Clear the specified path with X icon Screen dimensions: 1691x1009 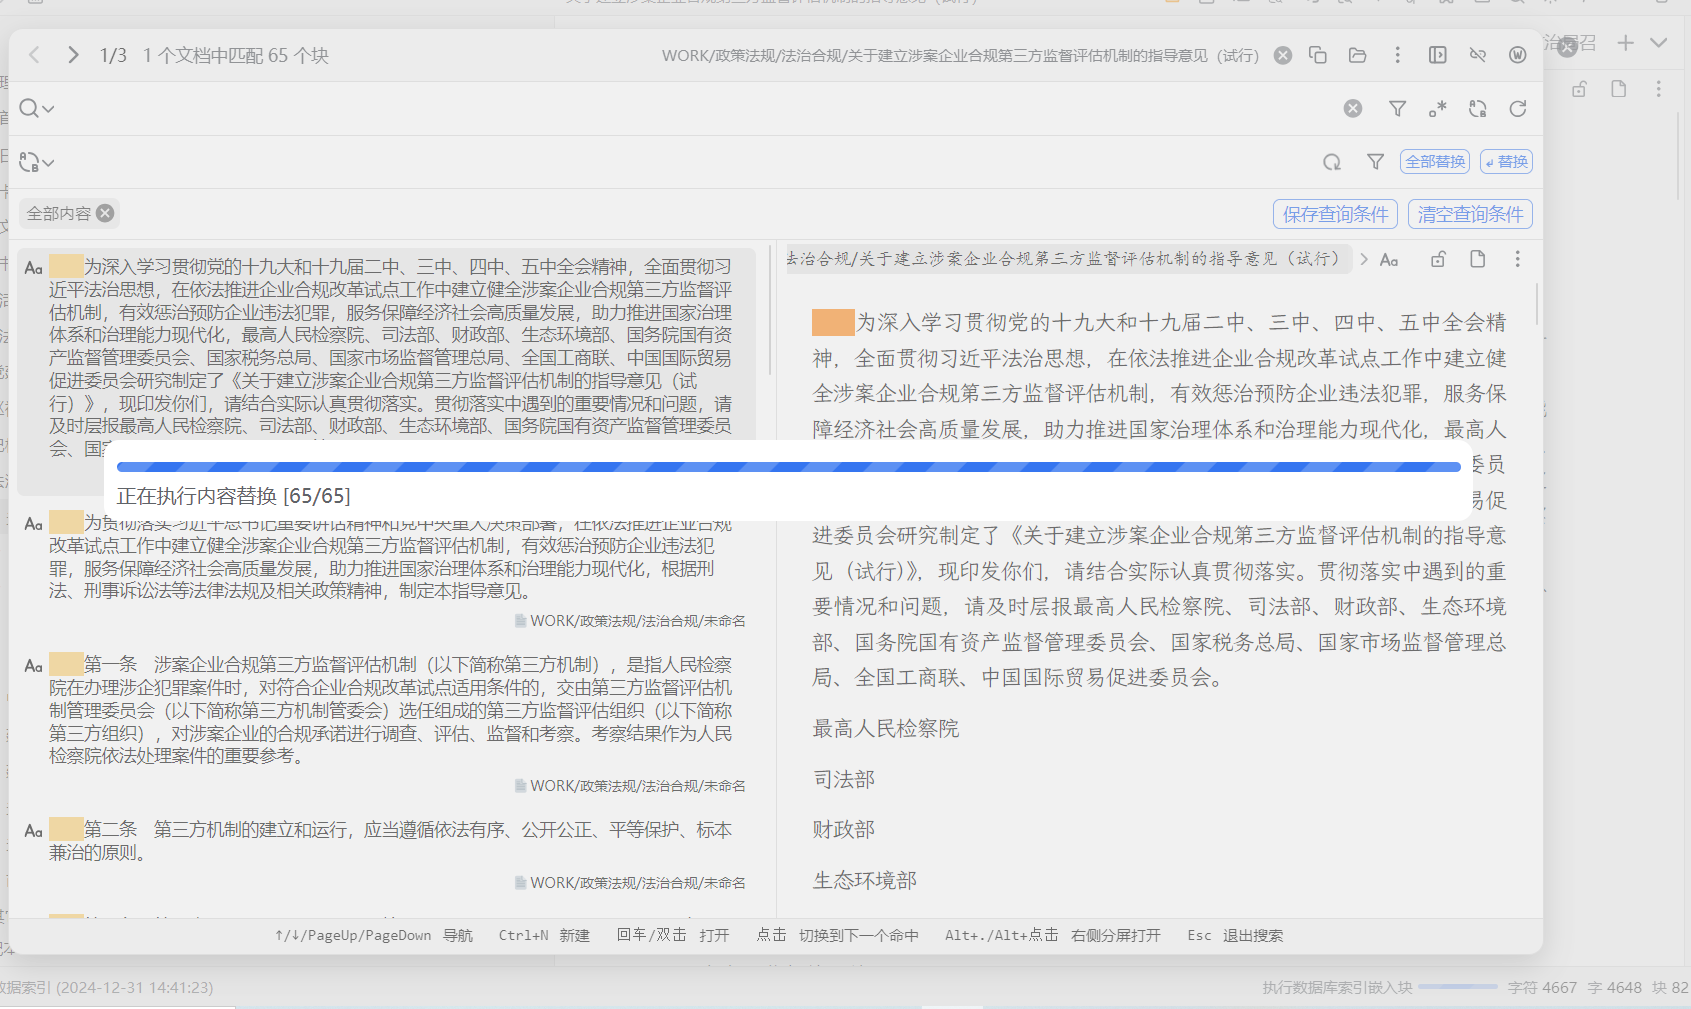tap(1283, 56)
